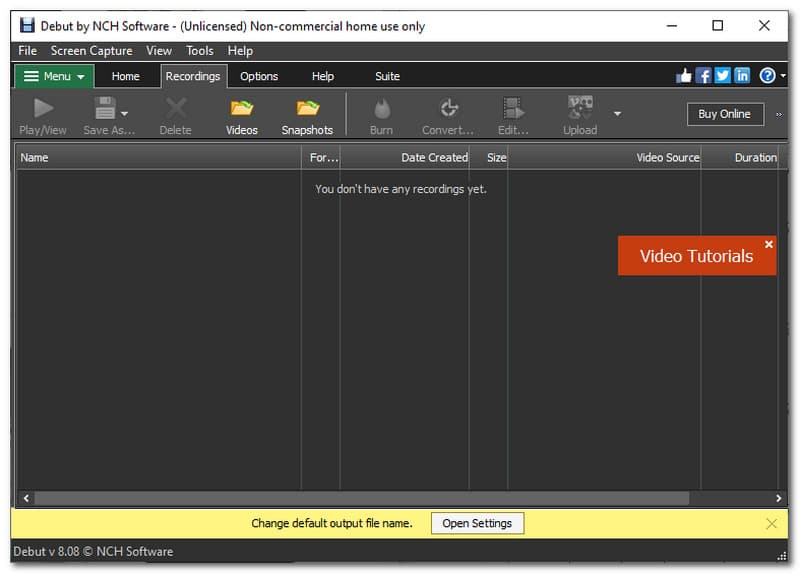
Task: Open the Facebook share icon
Action: coord(703,76)
